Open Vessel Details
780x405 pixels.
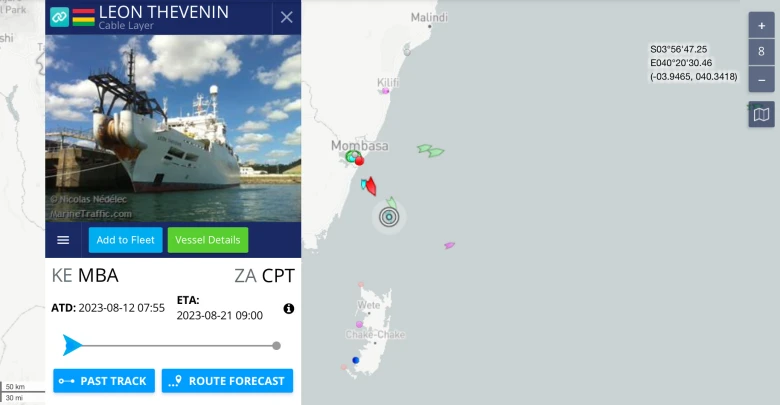pyautogui.click(x=207, y=240)
